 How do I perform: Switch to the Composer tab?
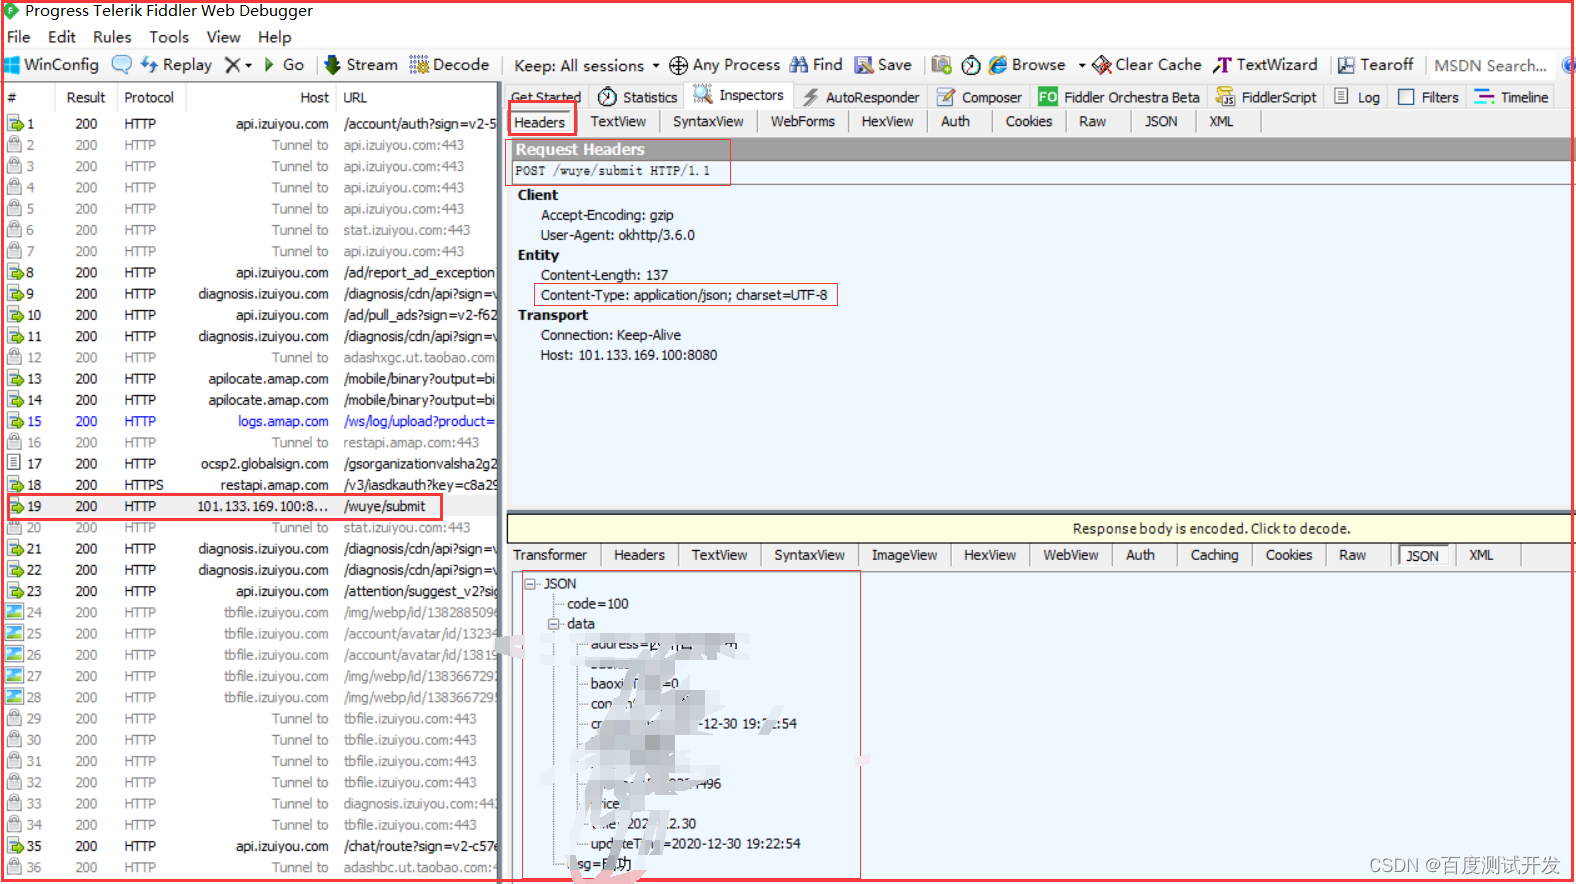coord(980,97)
